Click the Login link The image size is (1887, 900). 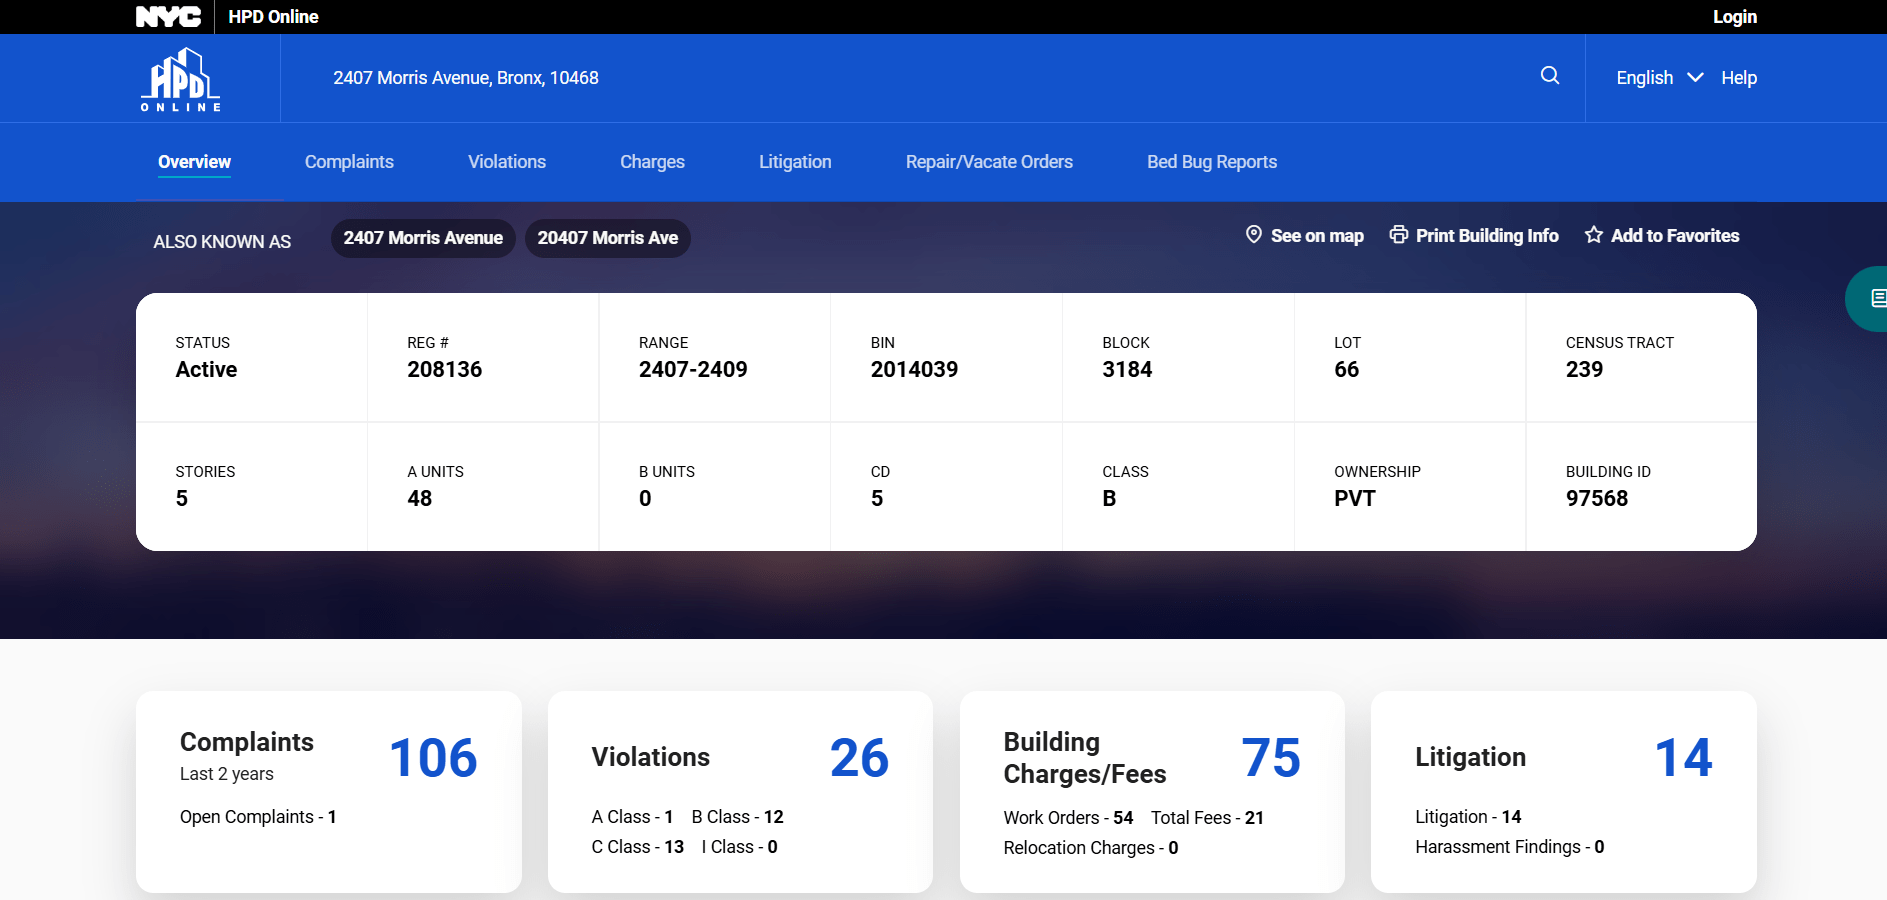[1734, 17]
